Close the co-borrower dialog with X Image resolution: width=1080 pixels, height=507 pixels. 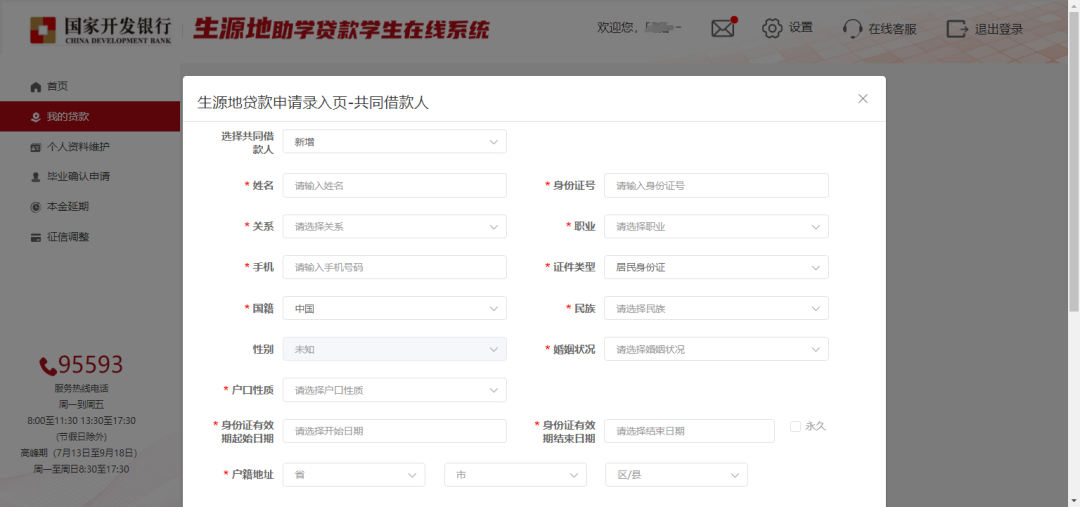coord(863,98)
